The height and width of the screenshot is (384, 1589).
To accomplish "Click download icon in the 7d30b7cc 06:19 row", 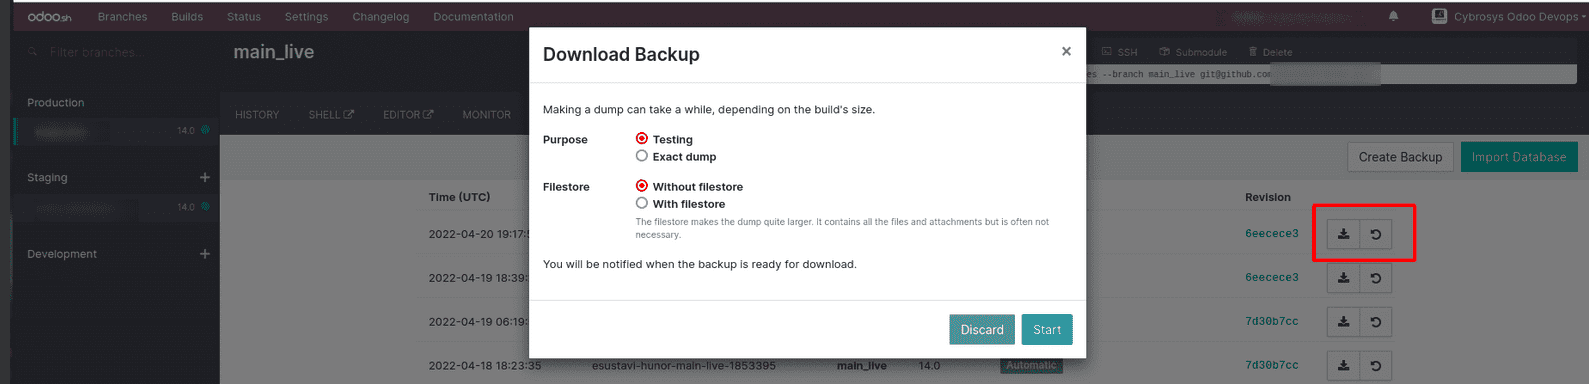I will coord(1343,322).
